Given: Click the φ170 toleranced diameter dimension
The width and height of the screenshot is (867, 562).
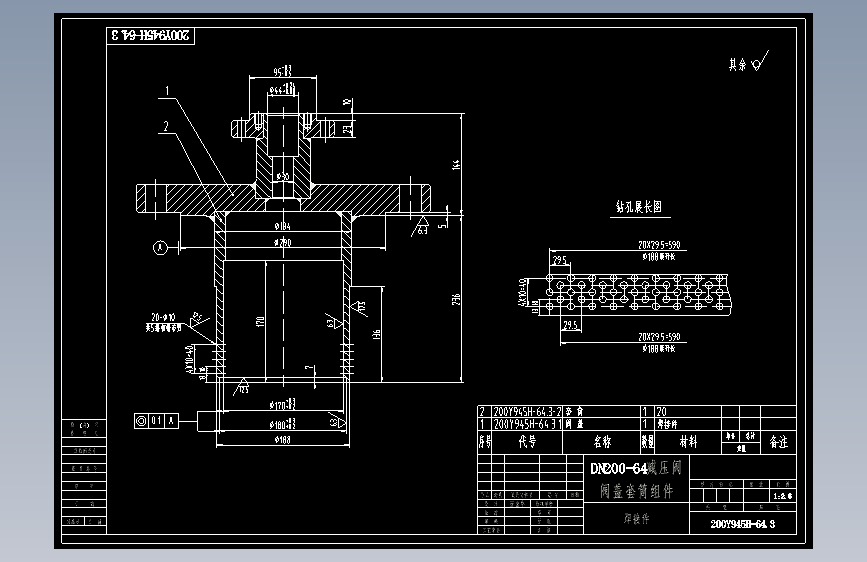Looking at the screenshot, I should coord(283,405).
